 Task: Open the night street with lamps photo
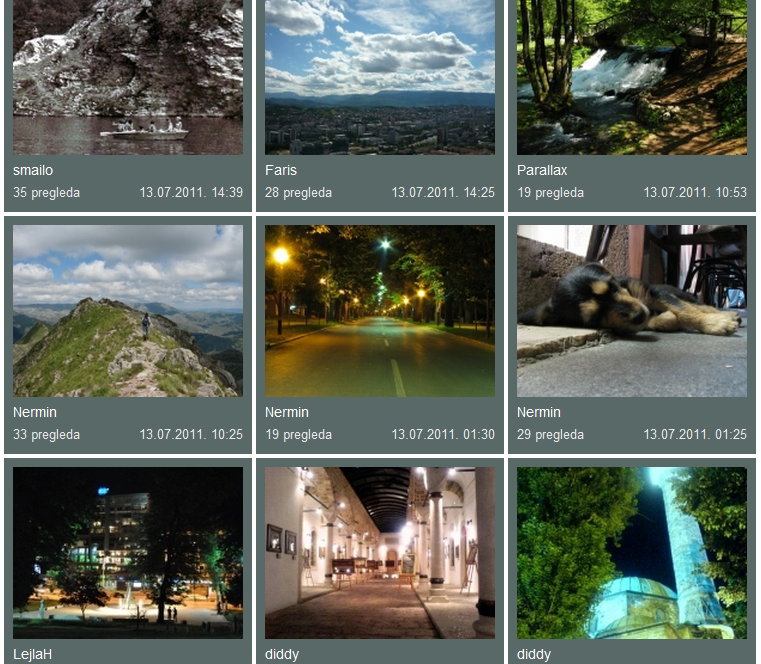(380, 311)
